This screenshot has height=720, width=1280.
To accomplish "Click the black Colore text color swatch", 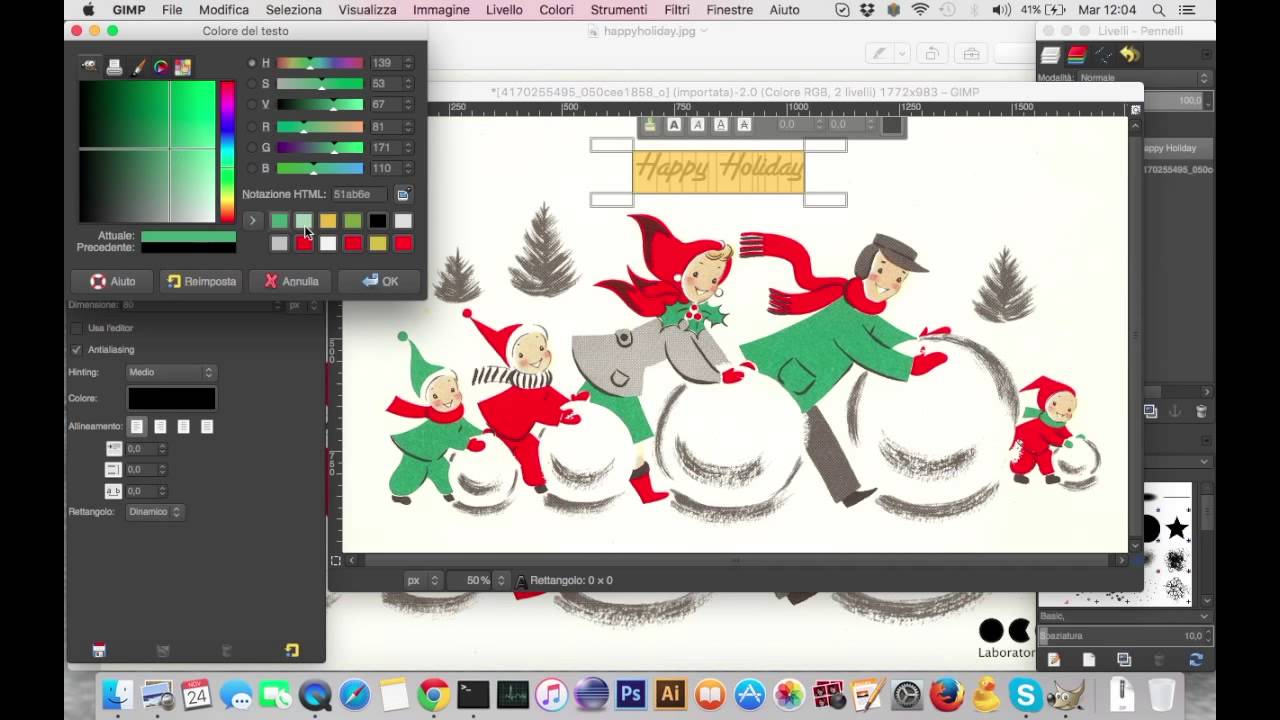I will click(171, 398).
